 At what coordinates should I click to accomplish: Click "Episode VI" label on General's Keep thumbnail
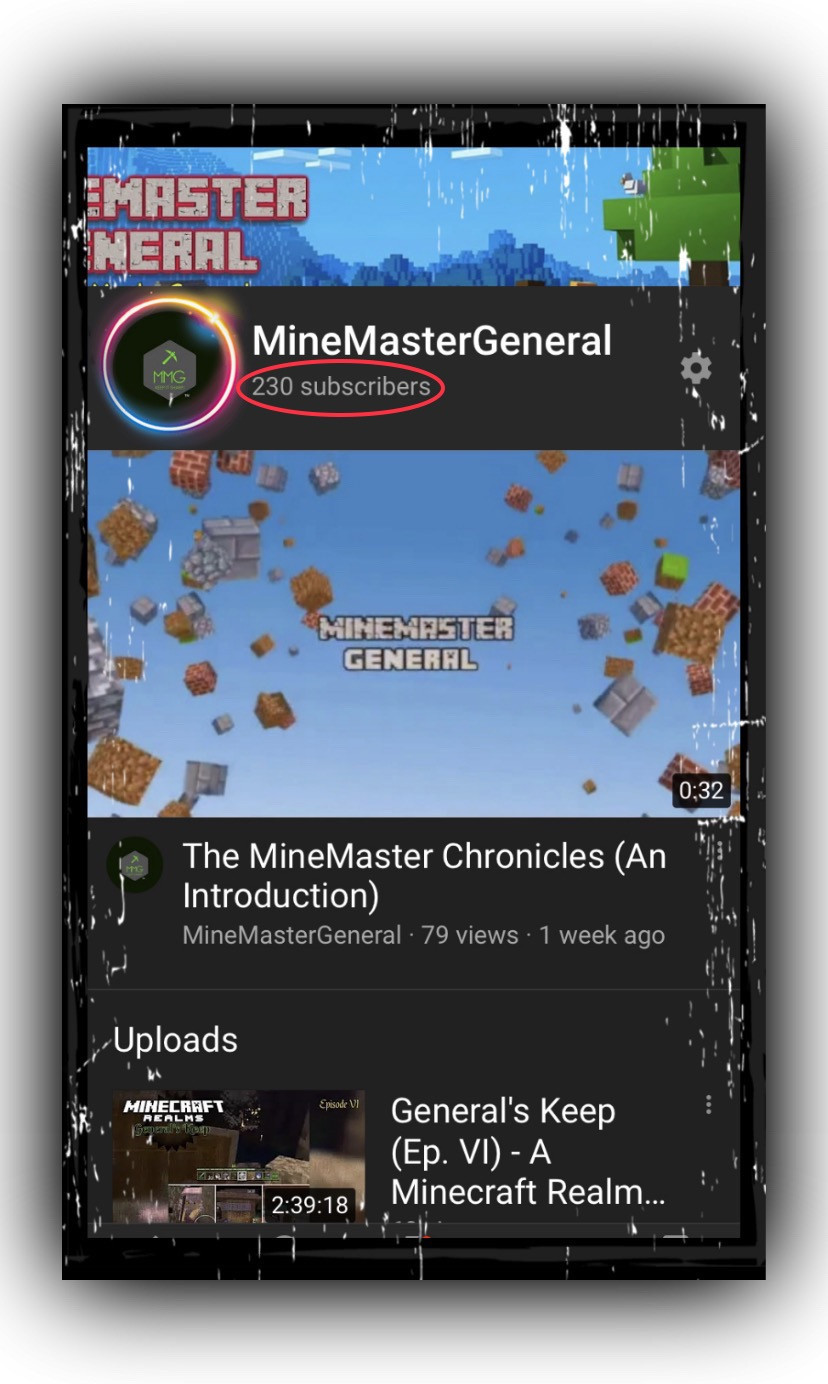point(339,1104)
